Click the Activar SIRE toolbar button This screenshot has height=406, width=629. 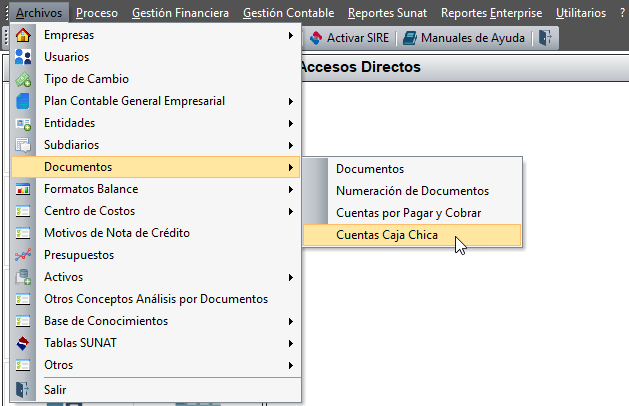click(x=349, y=38)
